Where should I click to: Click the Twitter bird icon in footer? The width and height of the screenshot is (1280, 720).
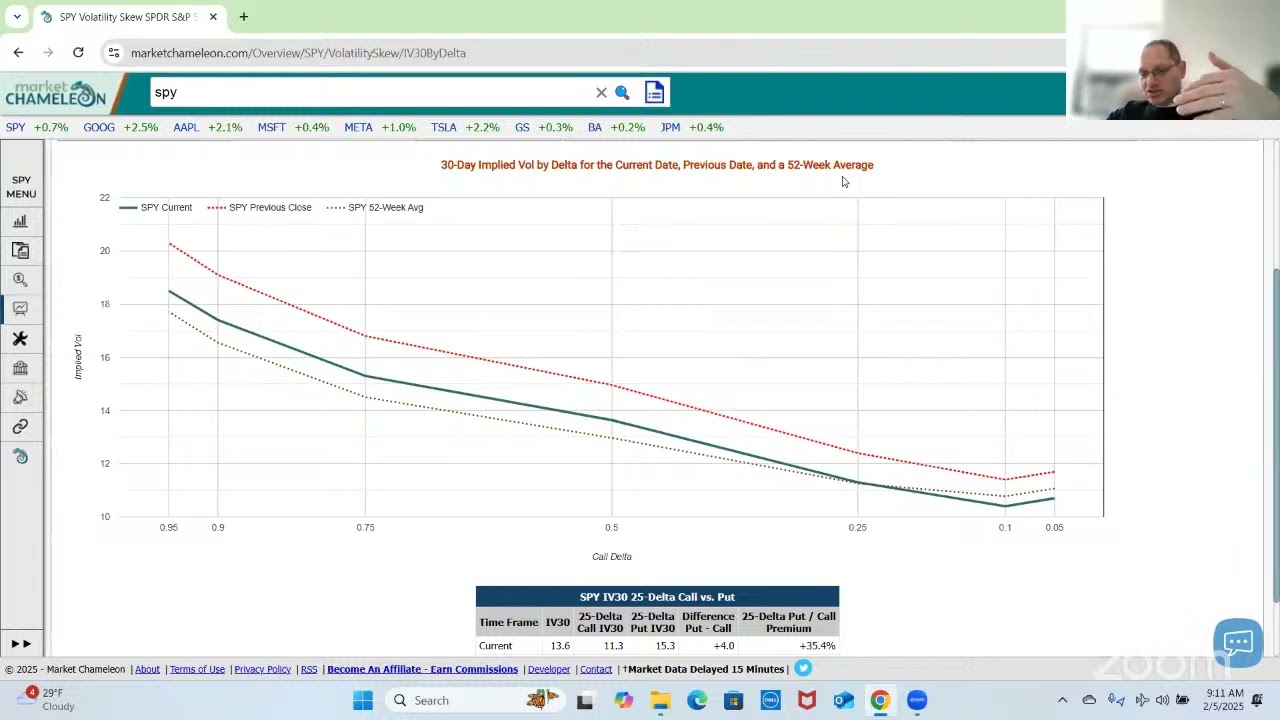[803, 668]
